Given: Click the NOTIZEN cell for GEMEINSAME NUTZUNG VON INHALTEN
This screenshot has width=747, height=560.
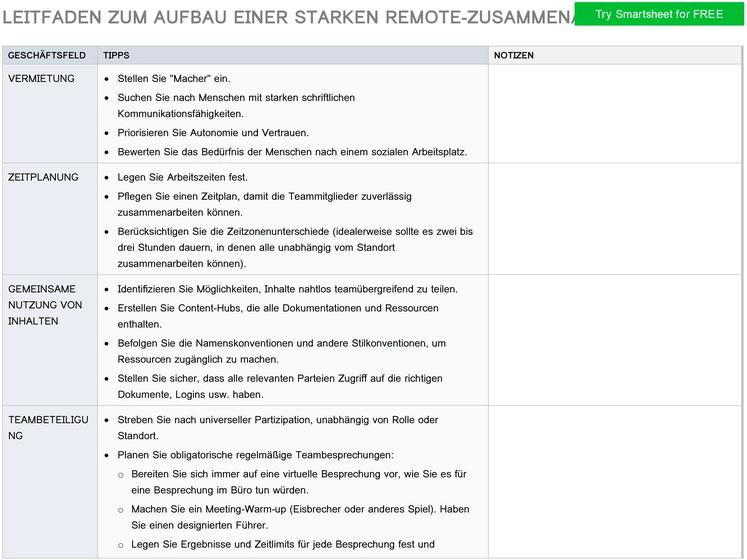Looking at the screenshot, I should pyautogui.click(x=615, y=340).
